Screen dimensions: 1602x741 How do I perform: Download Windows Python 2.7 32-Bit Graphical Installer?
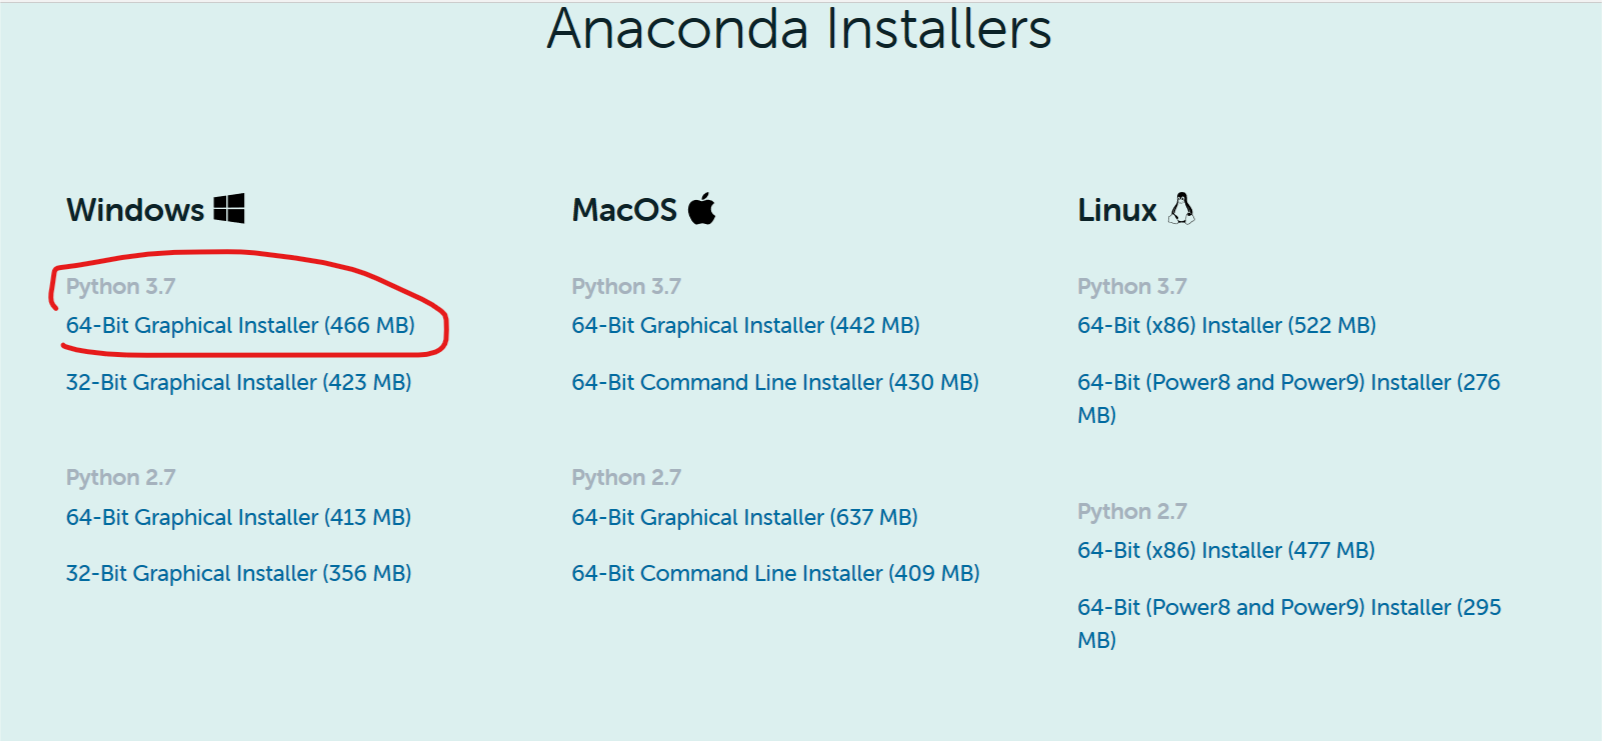238,574
